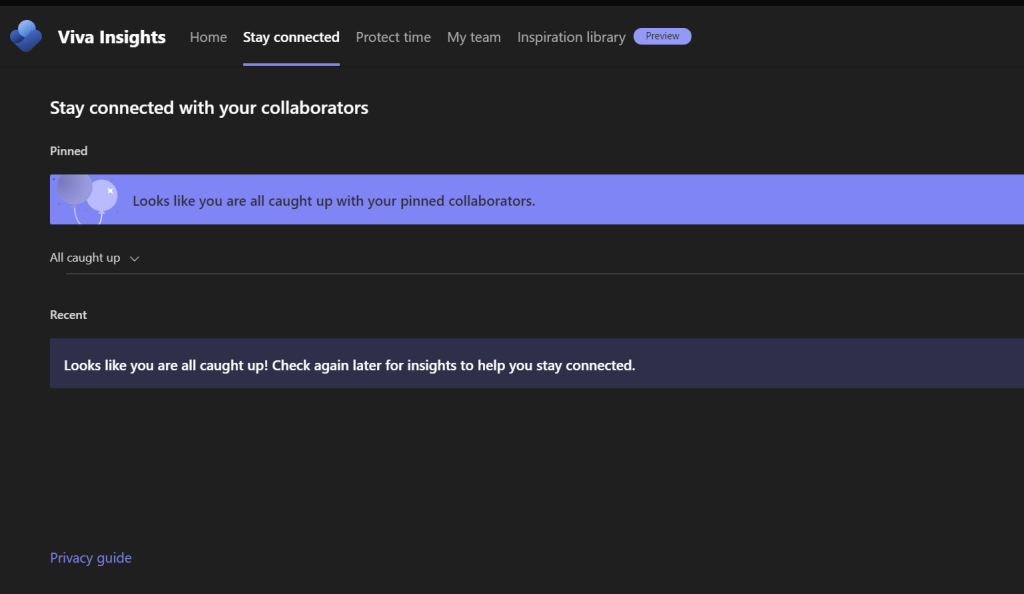Open the Privacy guide link
1024x594 pixels.
click(91, 558)
